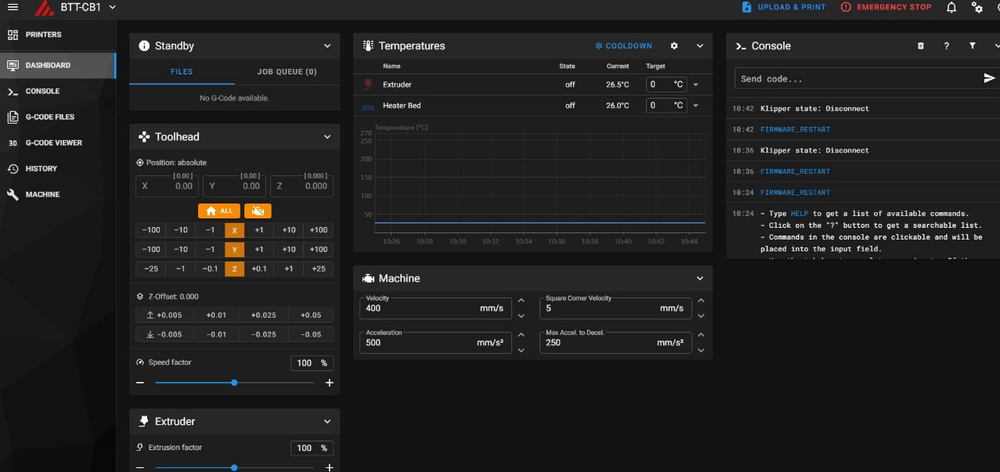Switch to the Job Queue tab
Image resolution: width=1000 pixels, height=472 pixels.
[x=287, y=72]
